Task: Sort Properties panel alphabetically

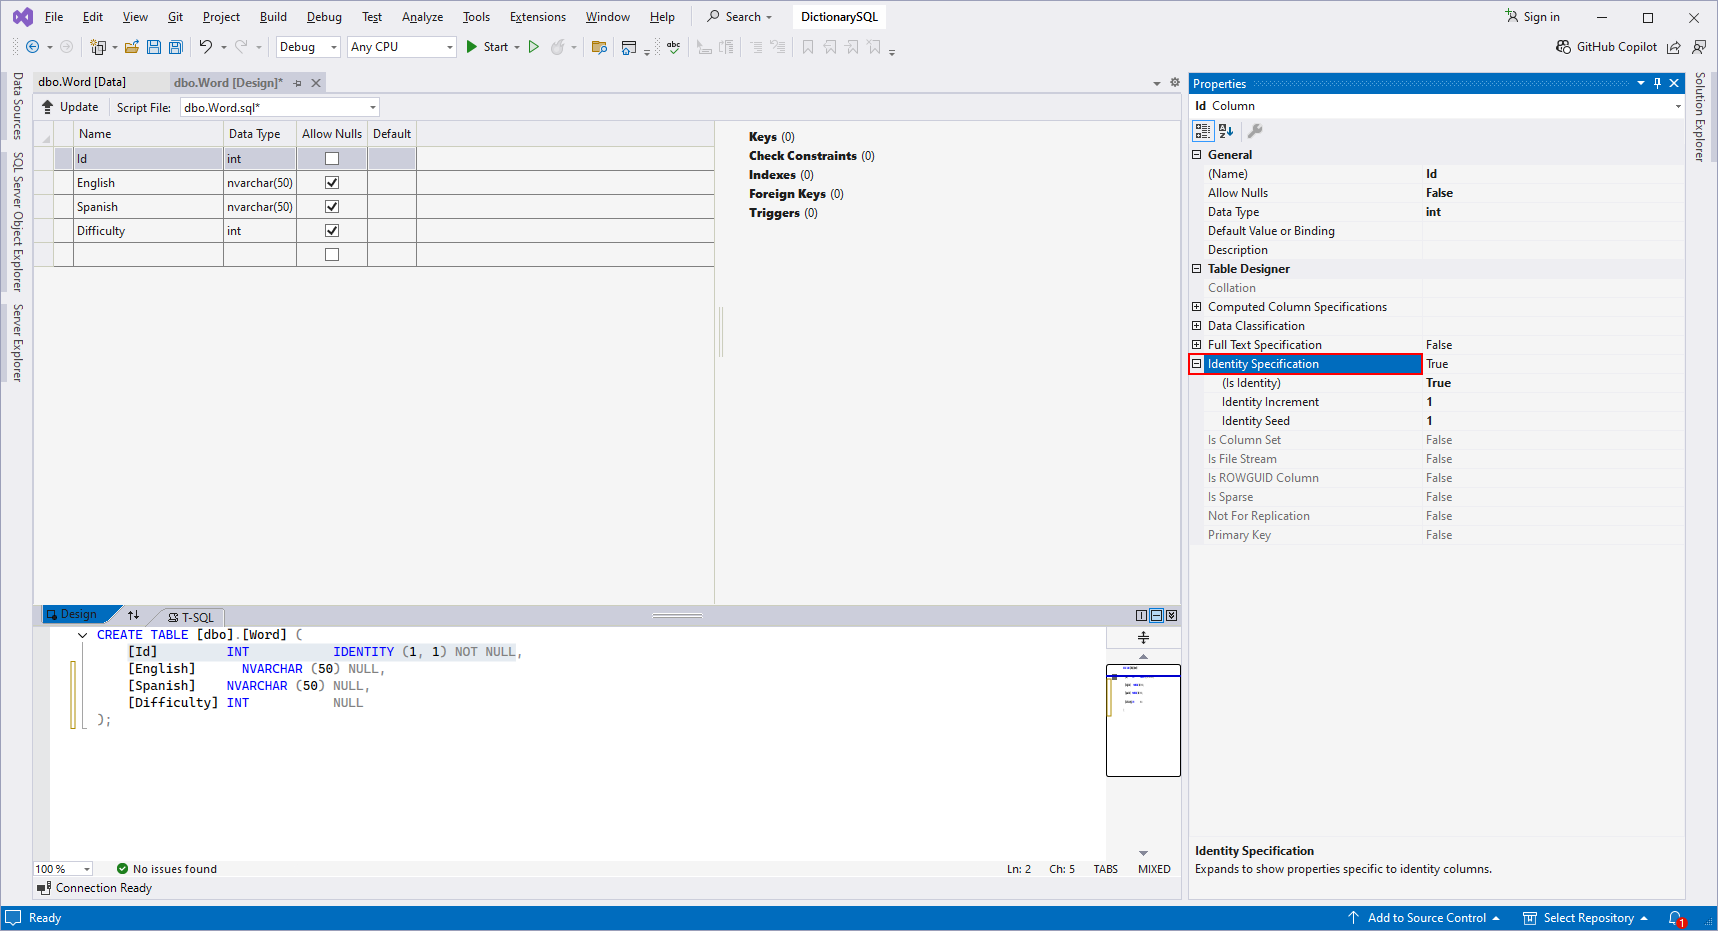Action: (1225, 130)
